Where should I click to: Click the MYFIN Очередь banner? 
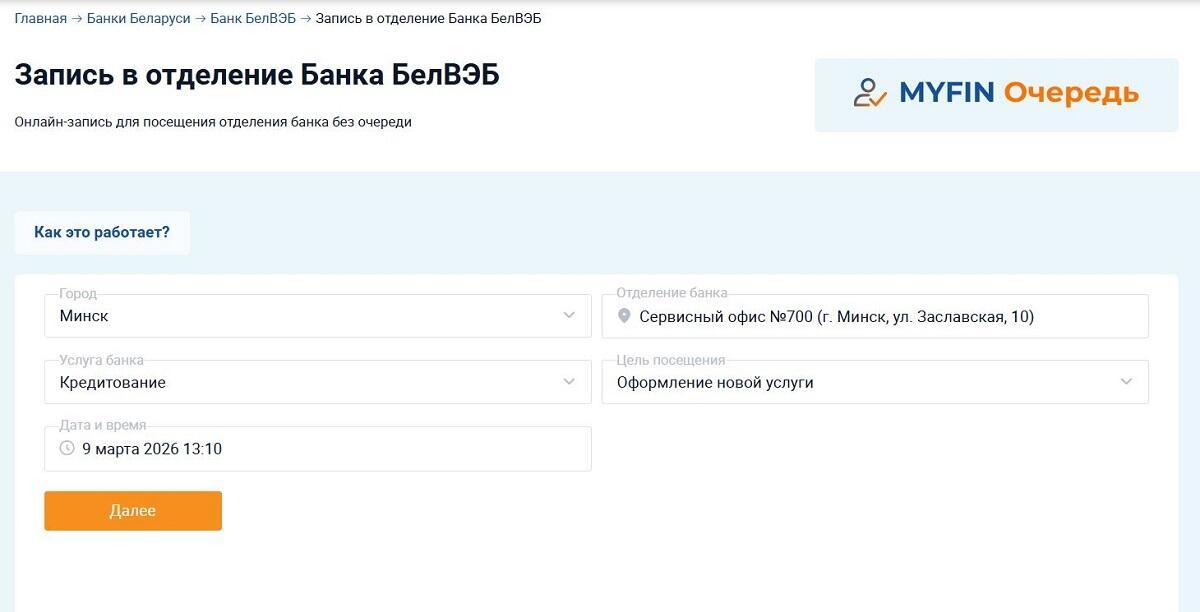click(996, 95)
